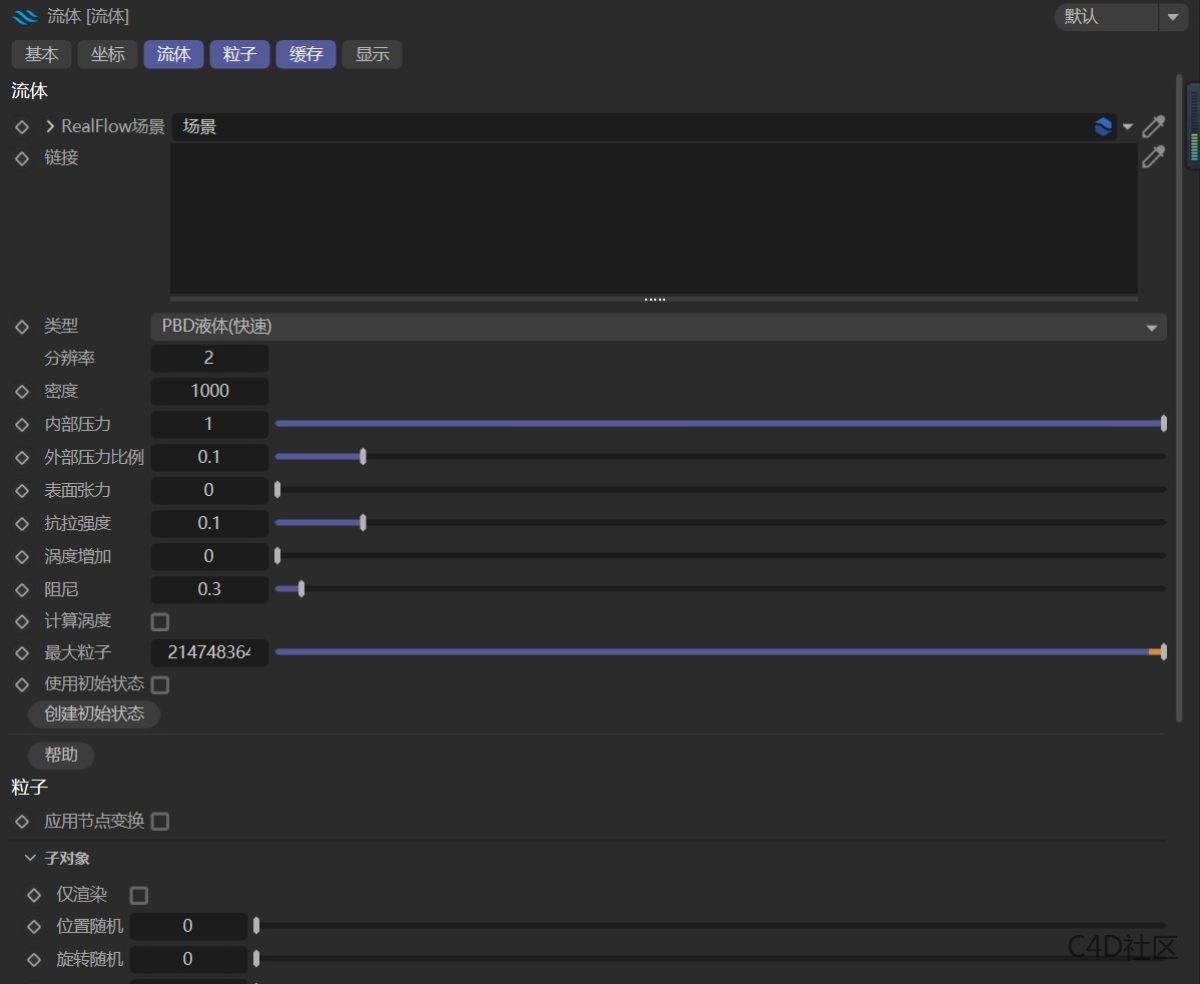Click the eyedropper icon beside the 链接 list
This screenshot has height=984, width=1200.
click(x=1154, y=157)
